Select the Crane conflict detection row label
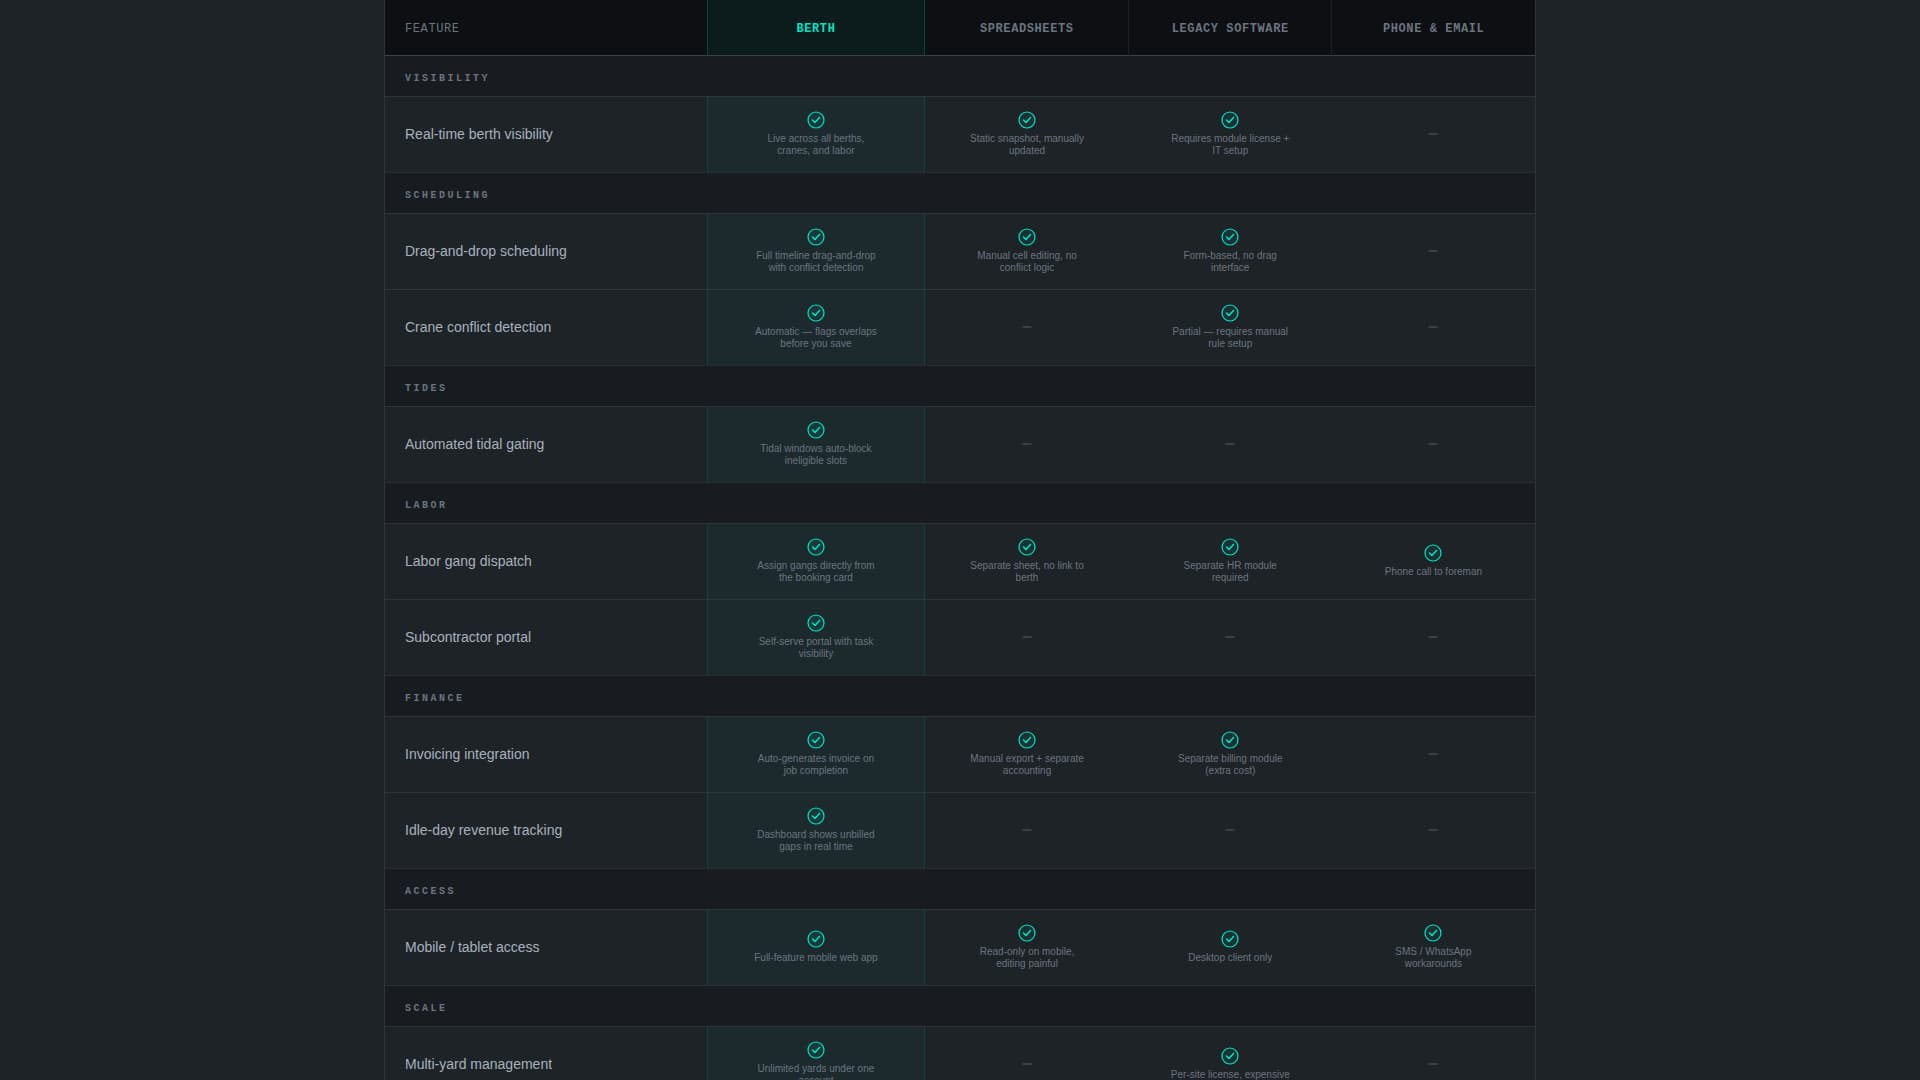 point(478,327)
